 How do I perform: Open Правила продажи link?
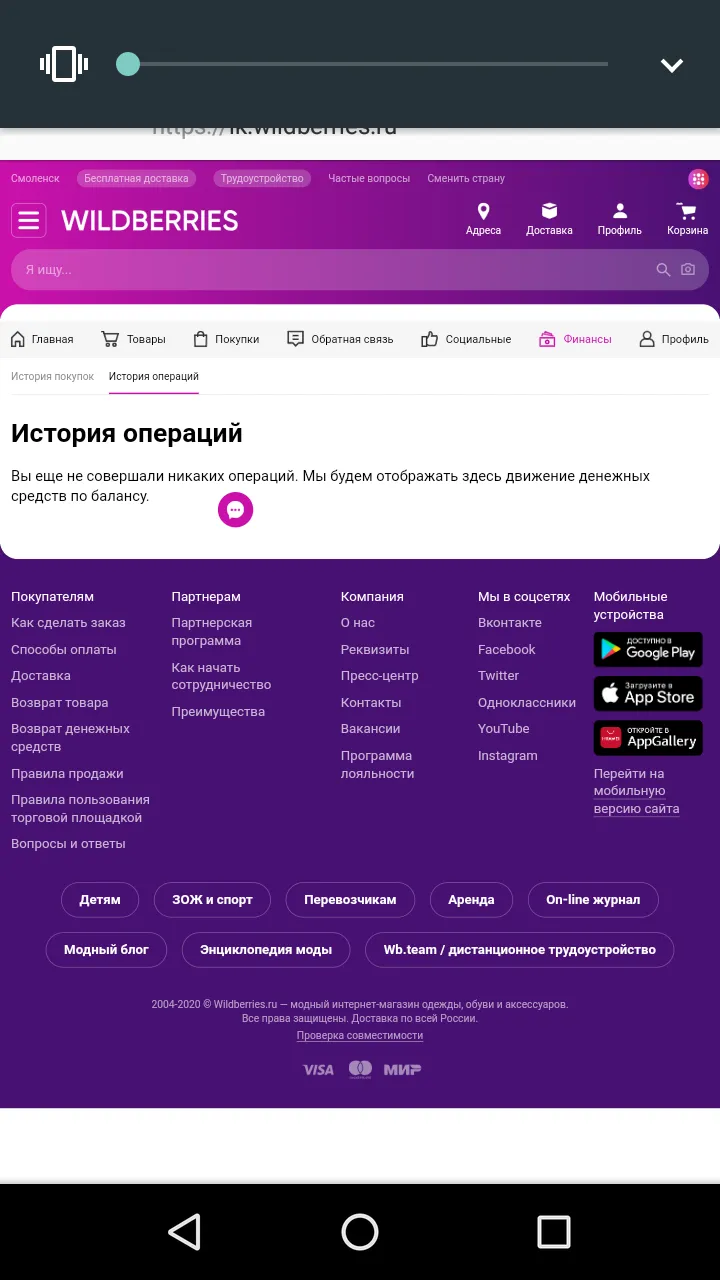(67, 774)
